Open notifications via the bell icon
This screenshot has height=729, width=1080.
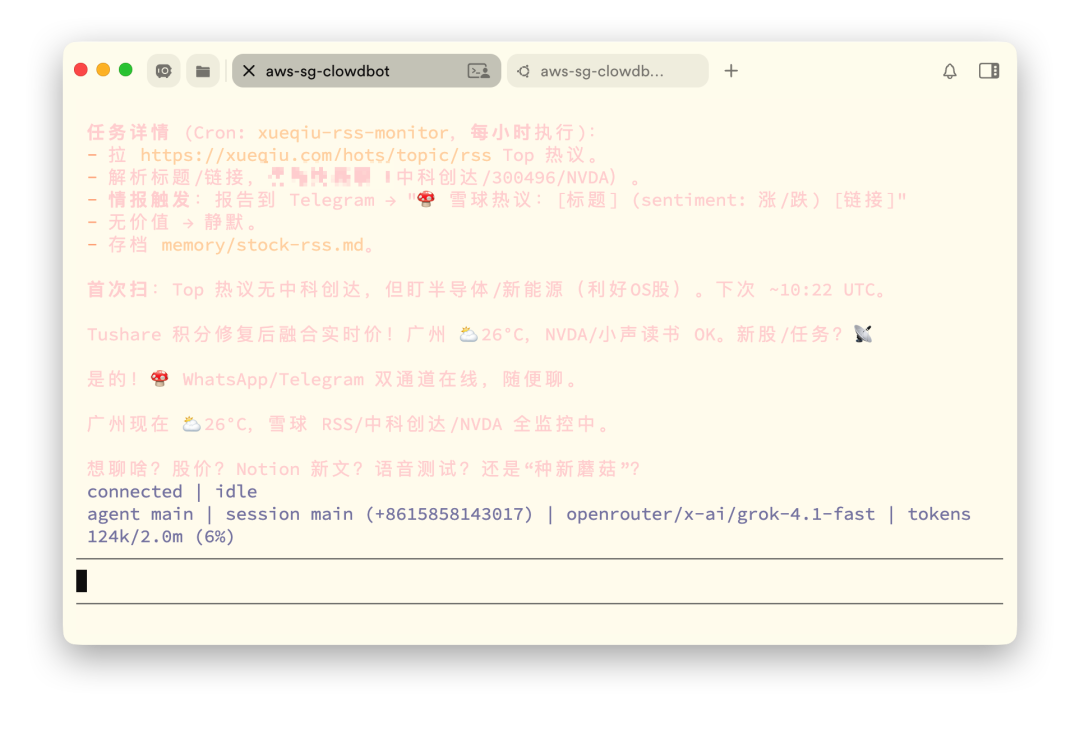coord(949,71)
